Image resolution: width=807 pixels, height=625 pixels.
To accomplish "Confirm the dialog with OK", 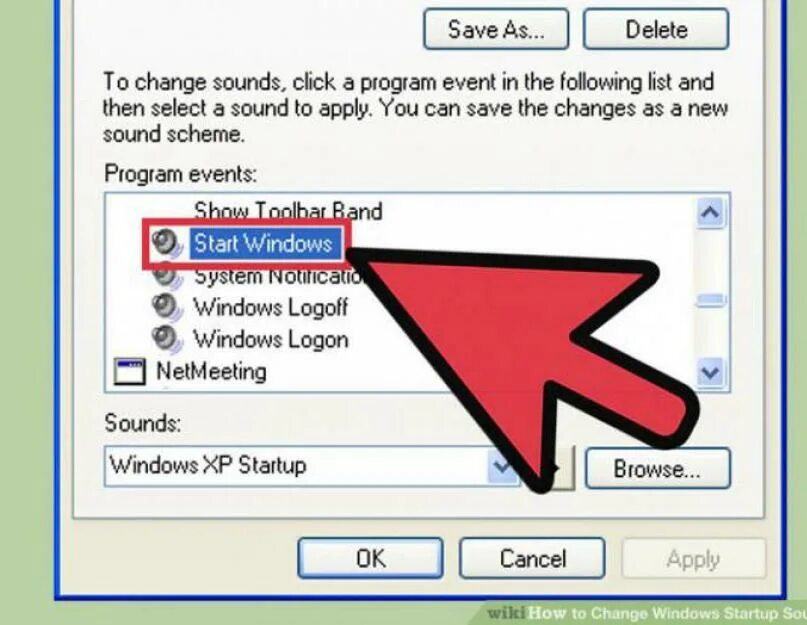I will [x=371, y=558].
